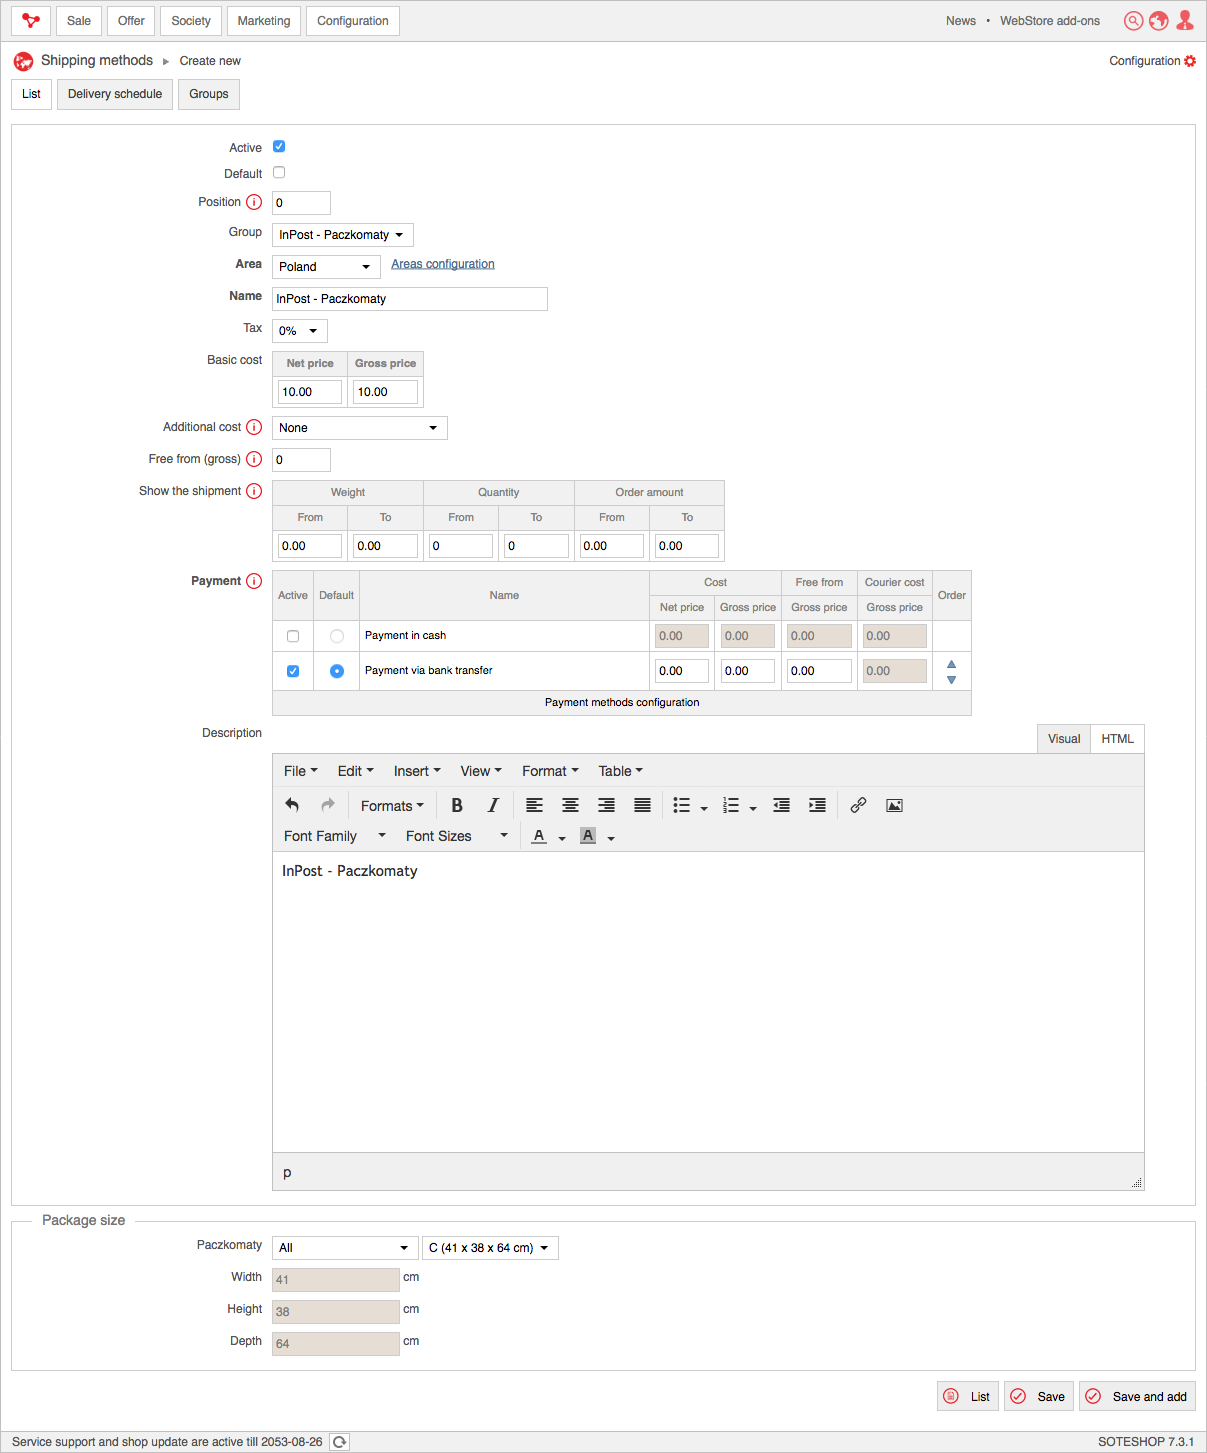Image resolution: width=1207 pixels, height=1453 pixels.
Task: Click the info icon beside Position
Action: [254, 202]
